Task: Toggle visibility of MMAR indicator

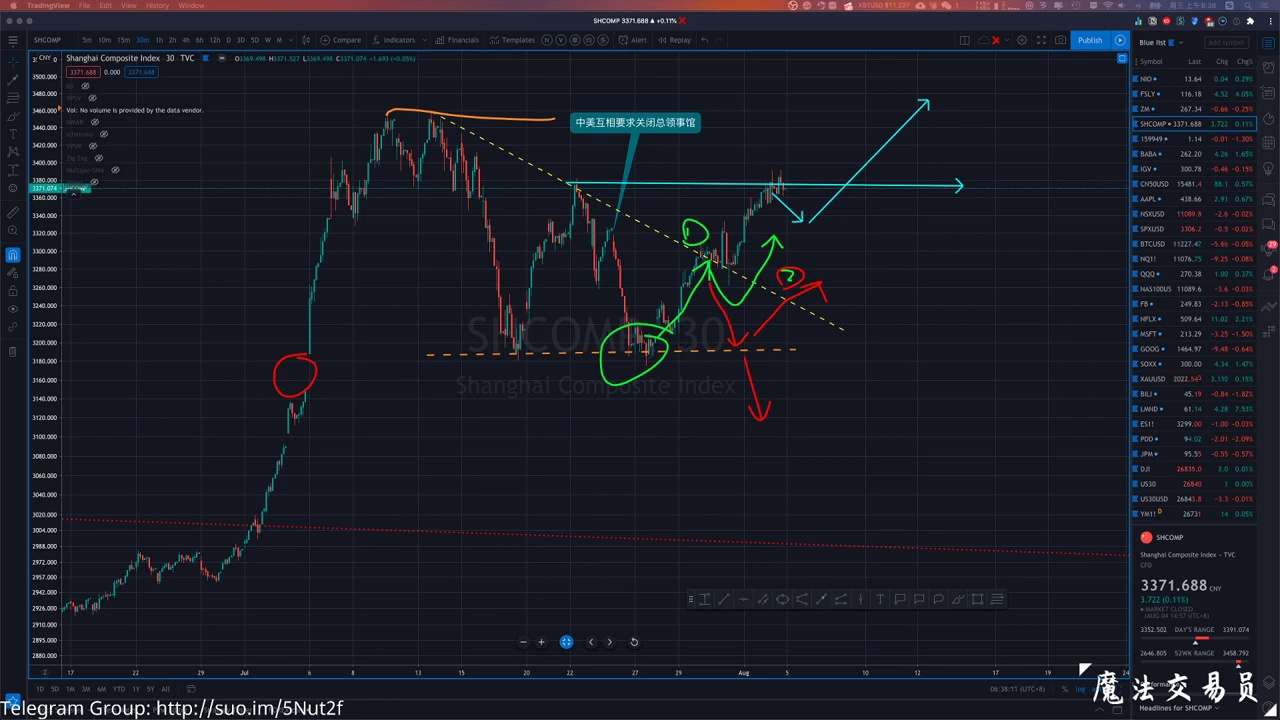Action: click(95, 122)
